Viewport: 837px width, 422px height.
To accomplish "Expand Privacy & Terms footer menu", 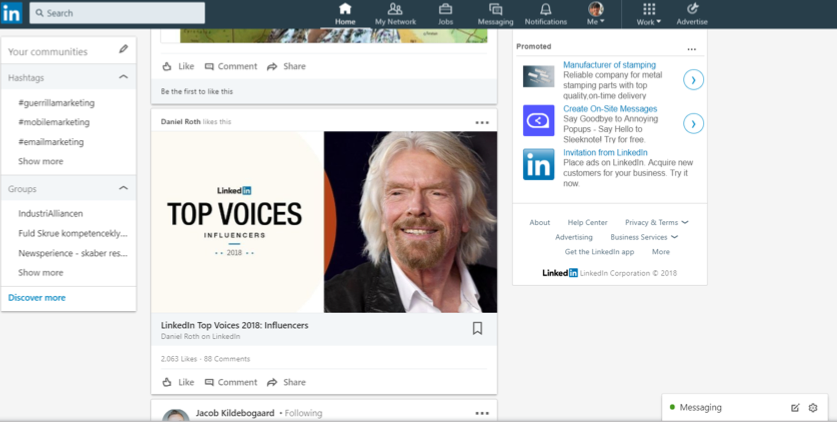I will point(657,222).
